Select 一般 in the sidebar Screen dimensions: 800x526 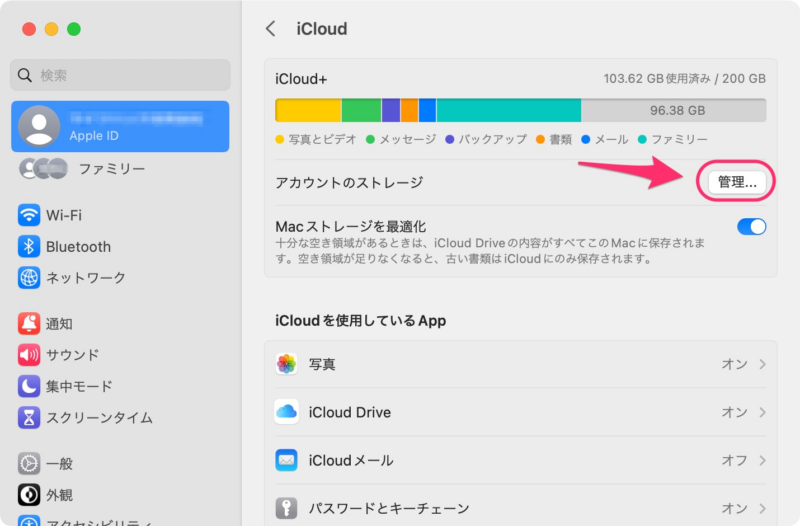(120, 463)
